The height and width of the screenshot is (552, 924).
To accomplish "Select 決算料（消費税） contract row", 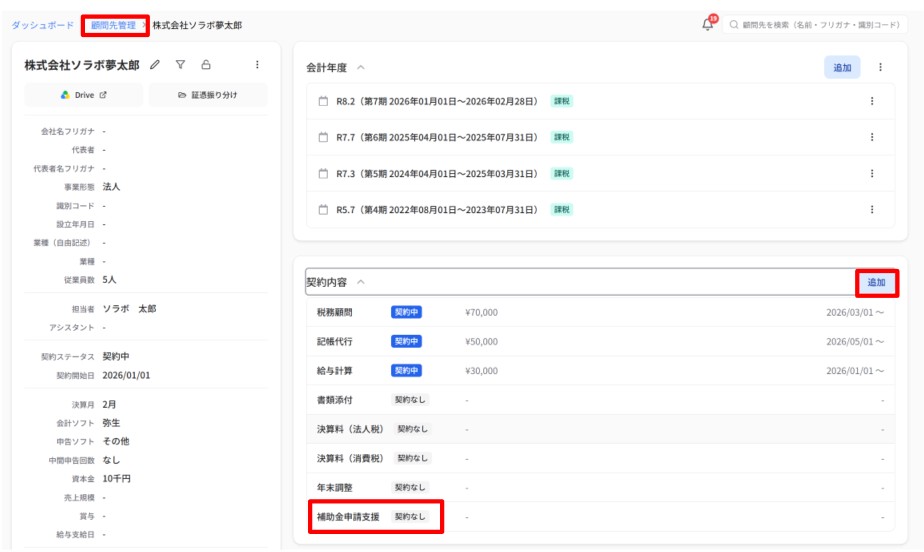I will point(600,458).
